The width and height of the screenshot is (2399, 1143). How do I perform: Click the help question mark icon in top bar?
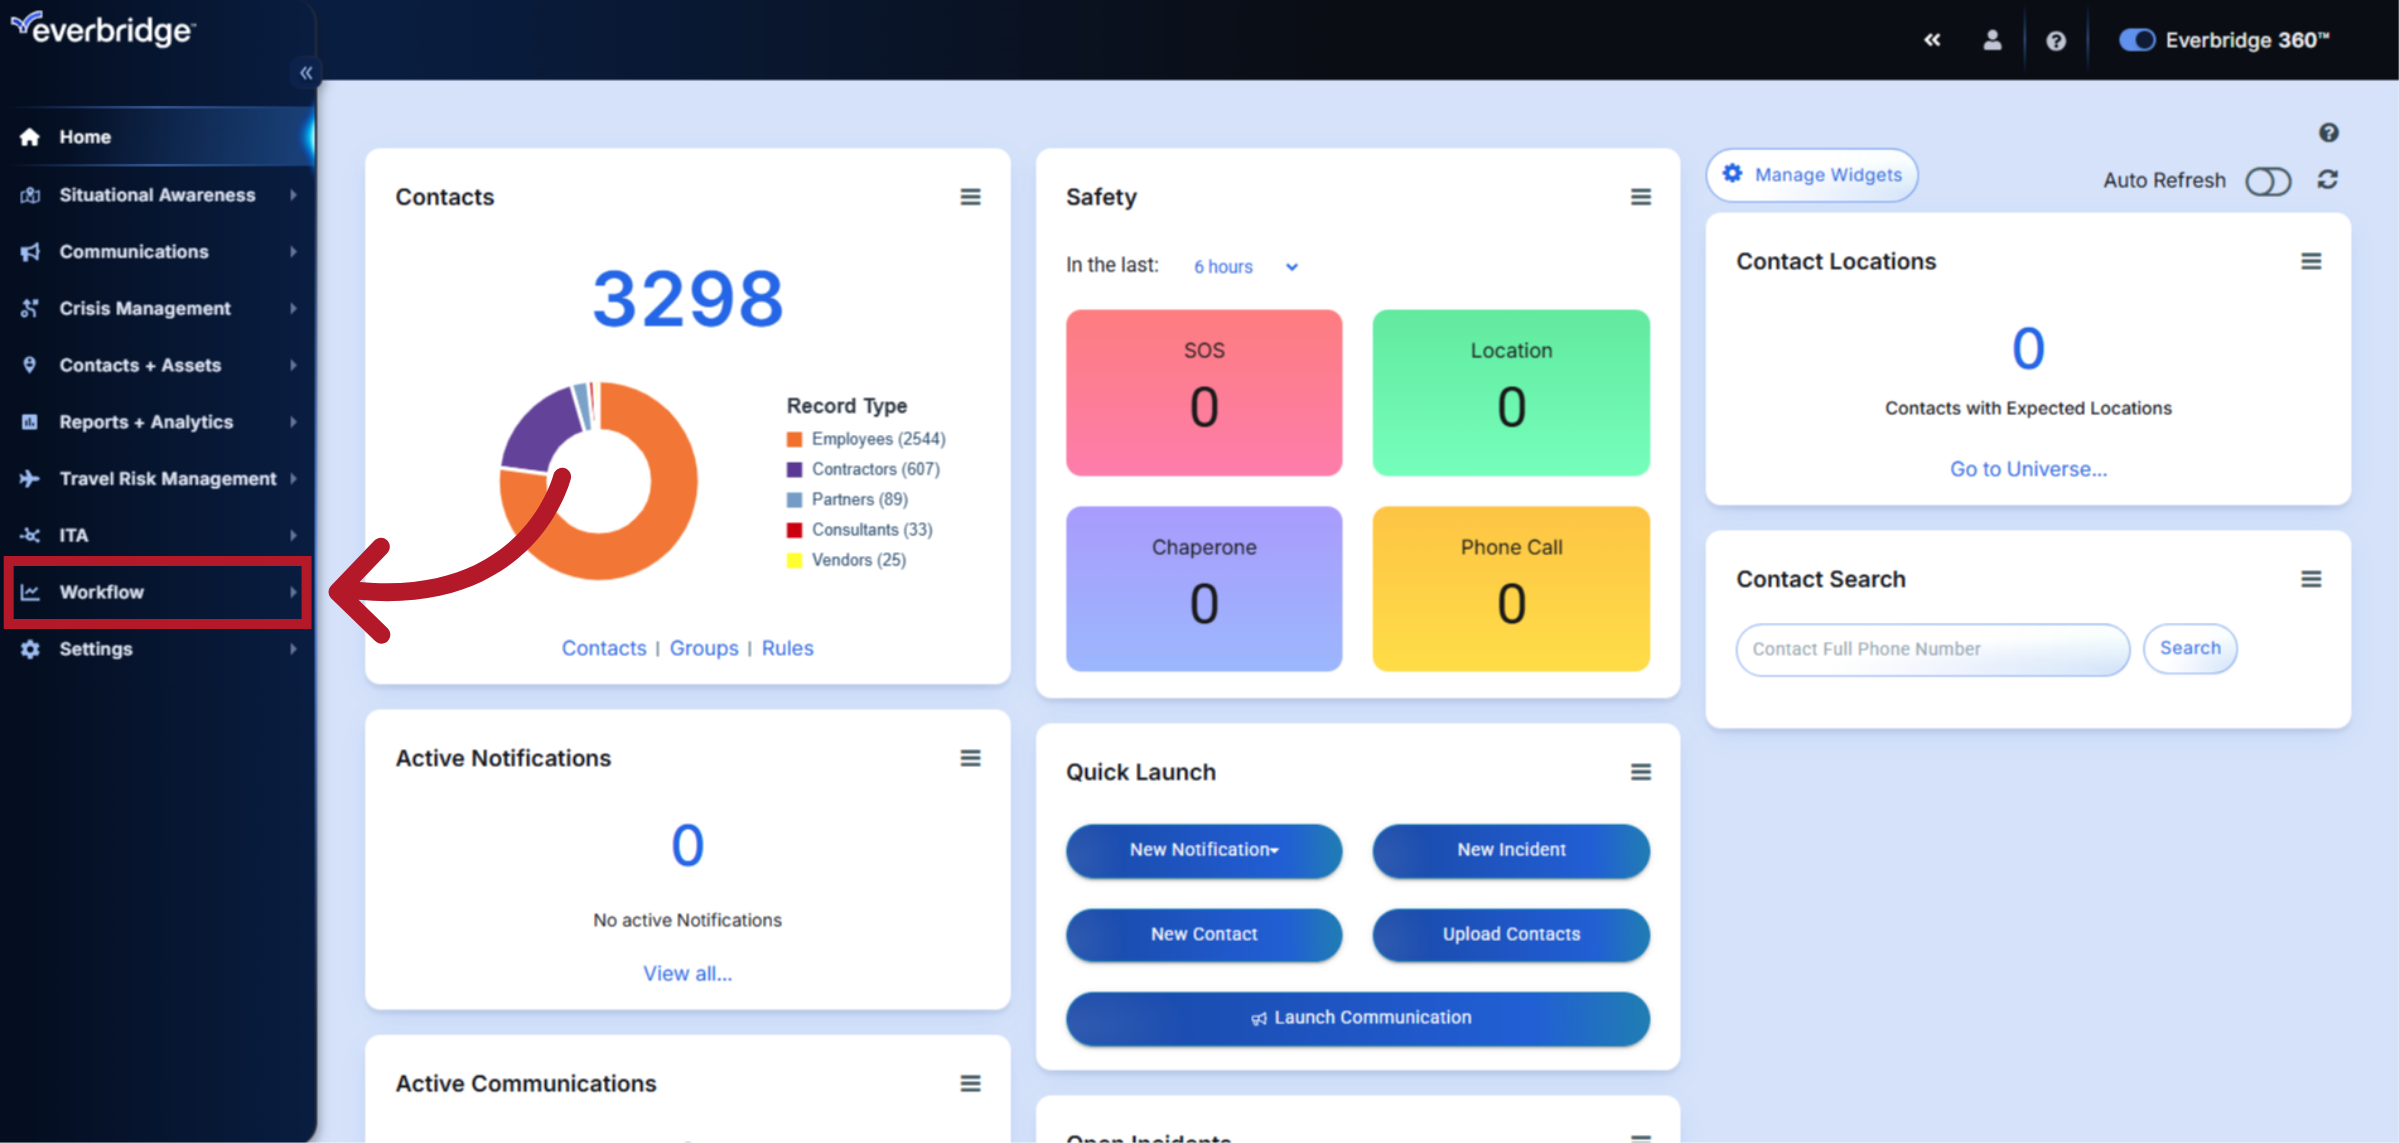click(2056, 40)
